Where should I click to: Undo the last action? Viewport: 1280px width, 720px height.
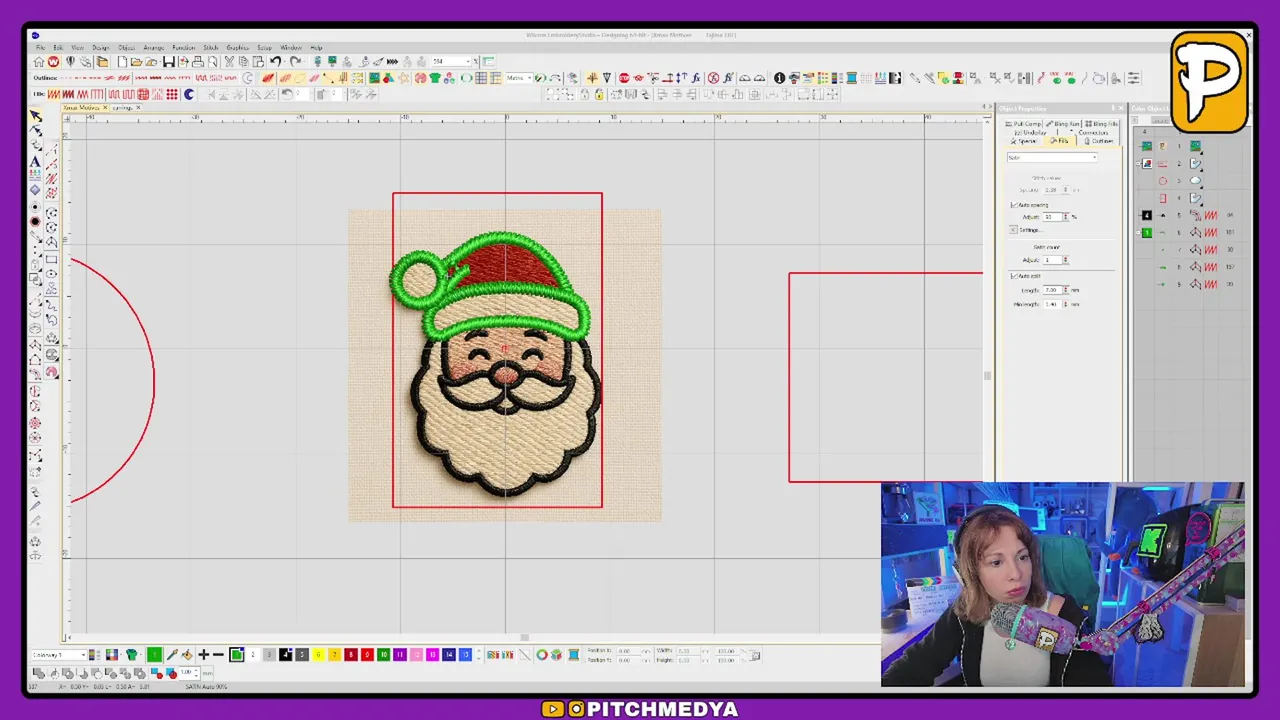click(x=275, y=62)
